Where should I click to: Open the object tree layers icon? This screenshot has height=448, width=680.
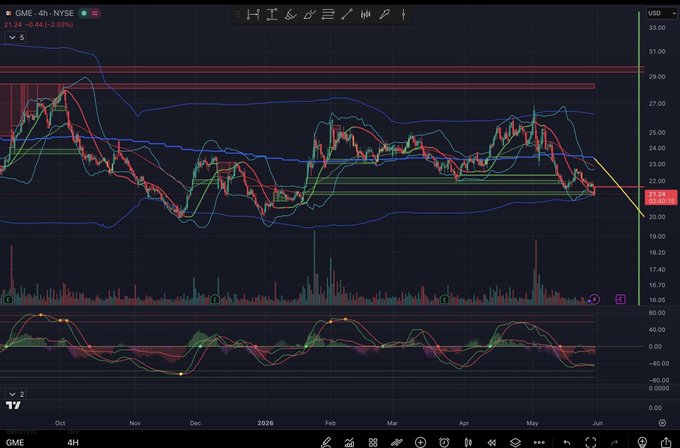pos(515,442)
